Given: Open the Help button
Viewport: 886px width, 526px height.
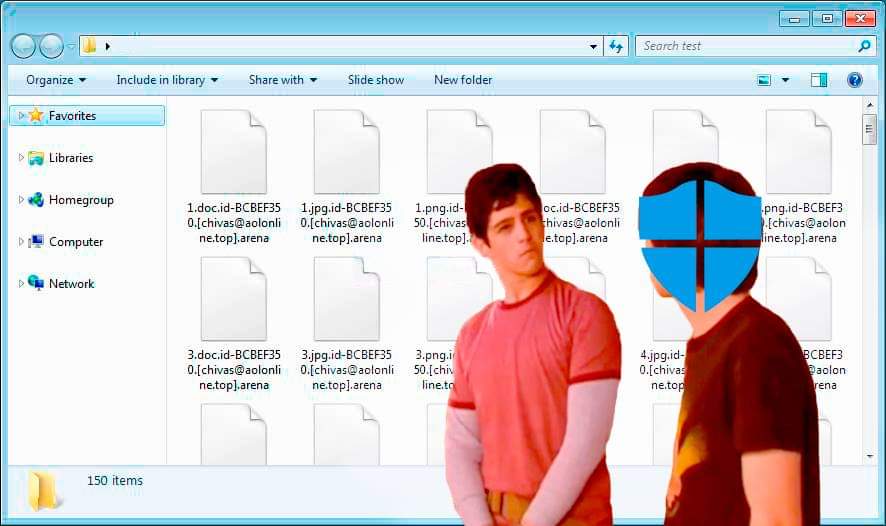Looking at the screenshot, I should click(855, 80).
